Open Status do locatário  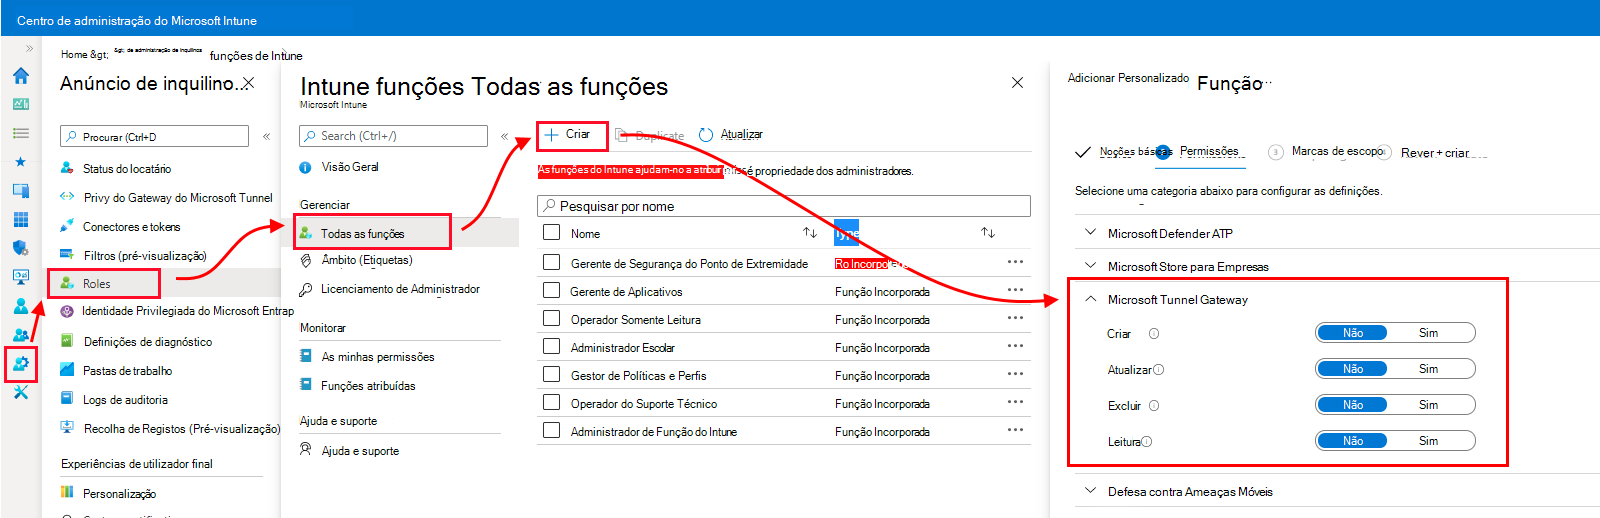coord(127,169)
